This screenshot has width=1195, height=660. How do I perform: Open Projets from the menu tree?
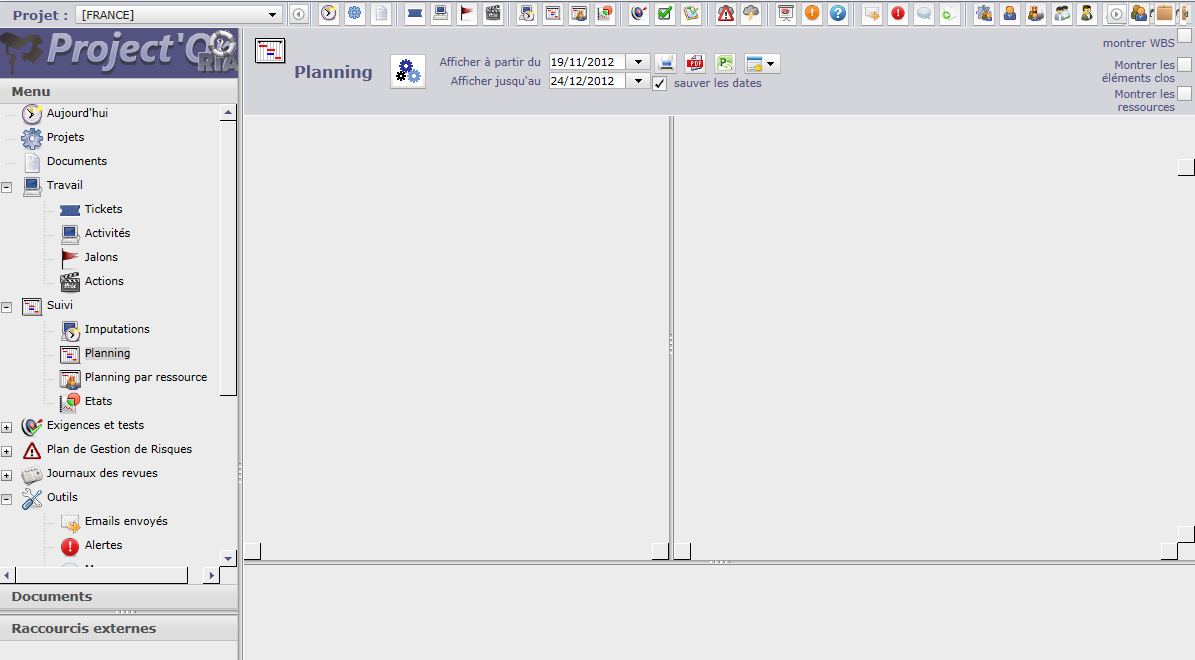click(66, 137)
